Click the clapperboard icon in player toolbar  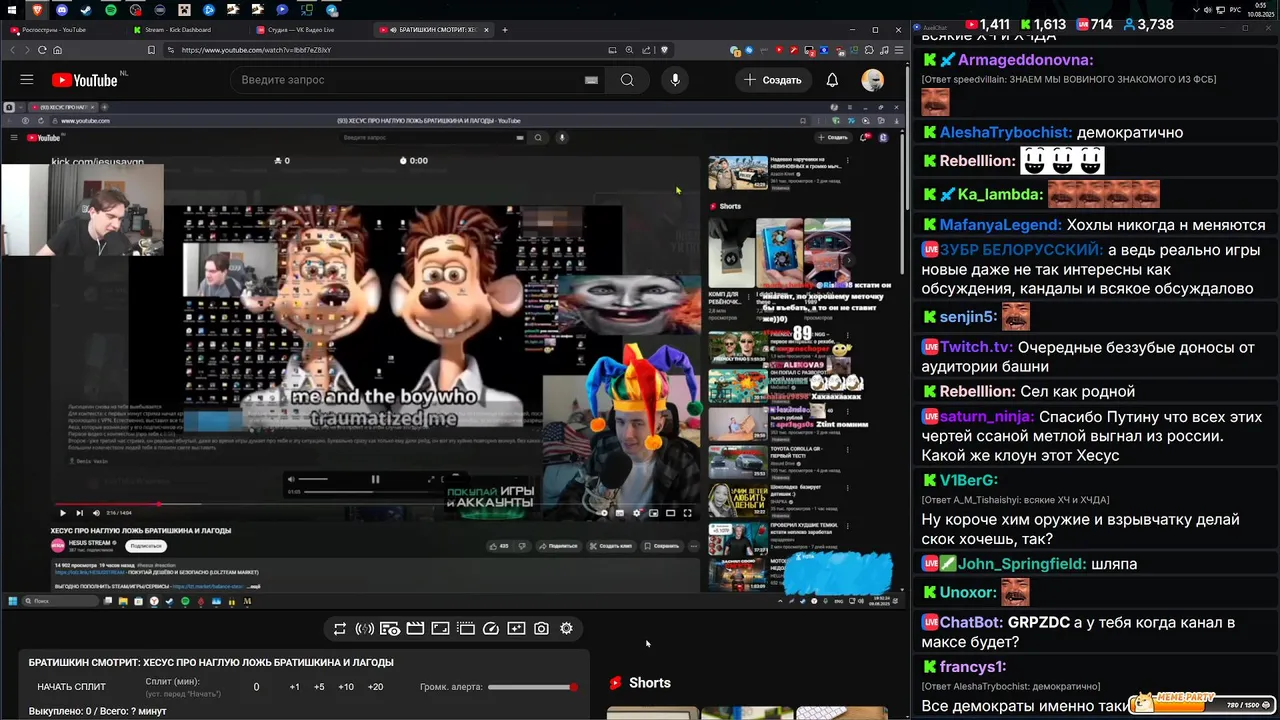click(x=415, y=629)
